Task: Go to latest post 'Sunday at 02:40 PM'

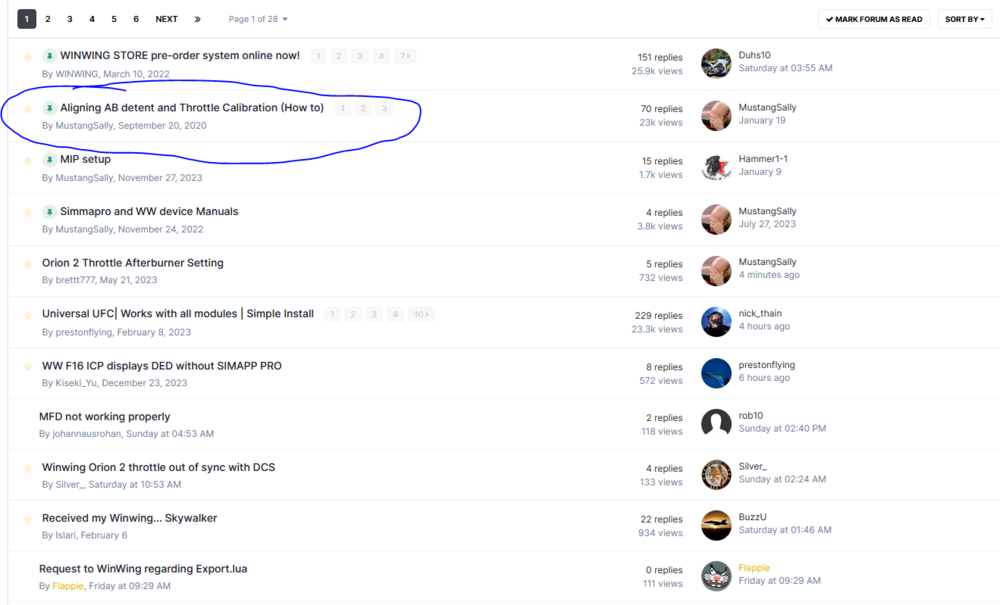Action: [x=783, y=428]
